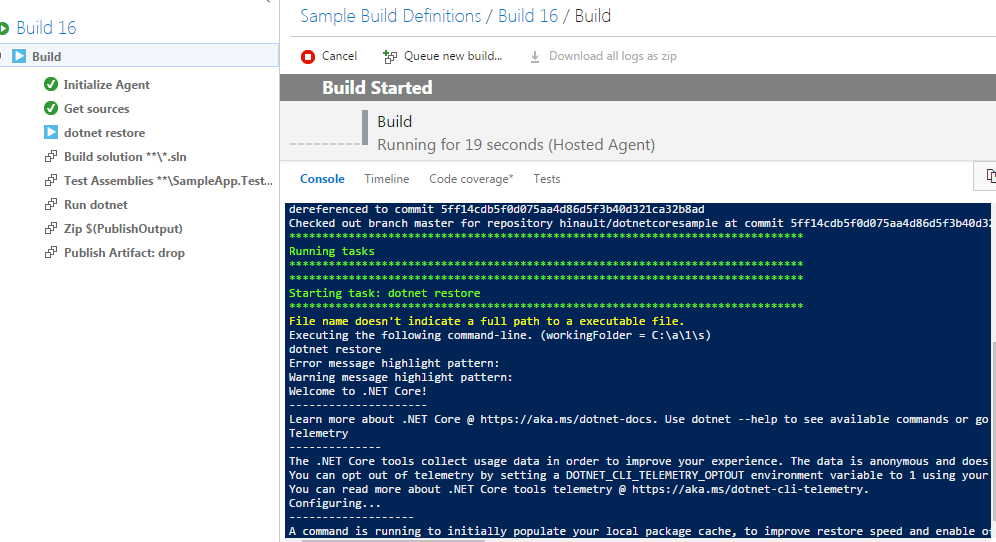Click green checkmark beside Get sources
The height and width of the screenshot is (542, 996).
[x=51, y=109]
